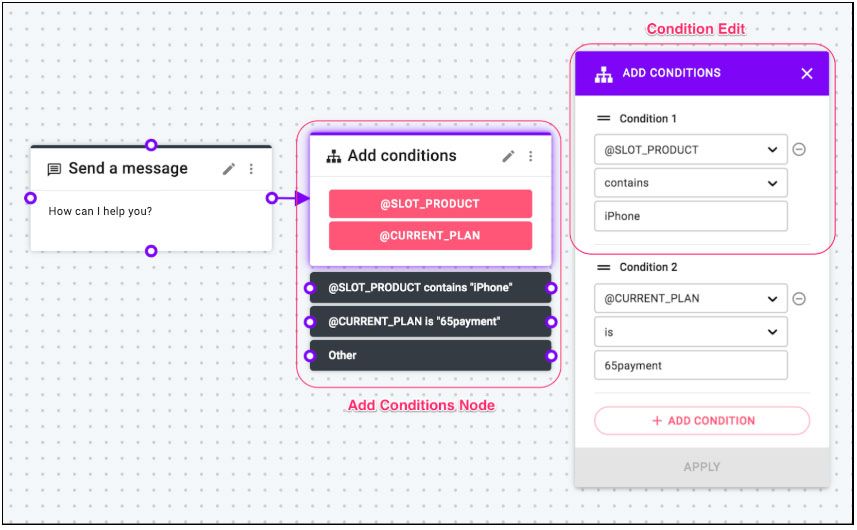Click the Condition 2 reorder handle icon

tap(603, 267)
